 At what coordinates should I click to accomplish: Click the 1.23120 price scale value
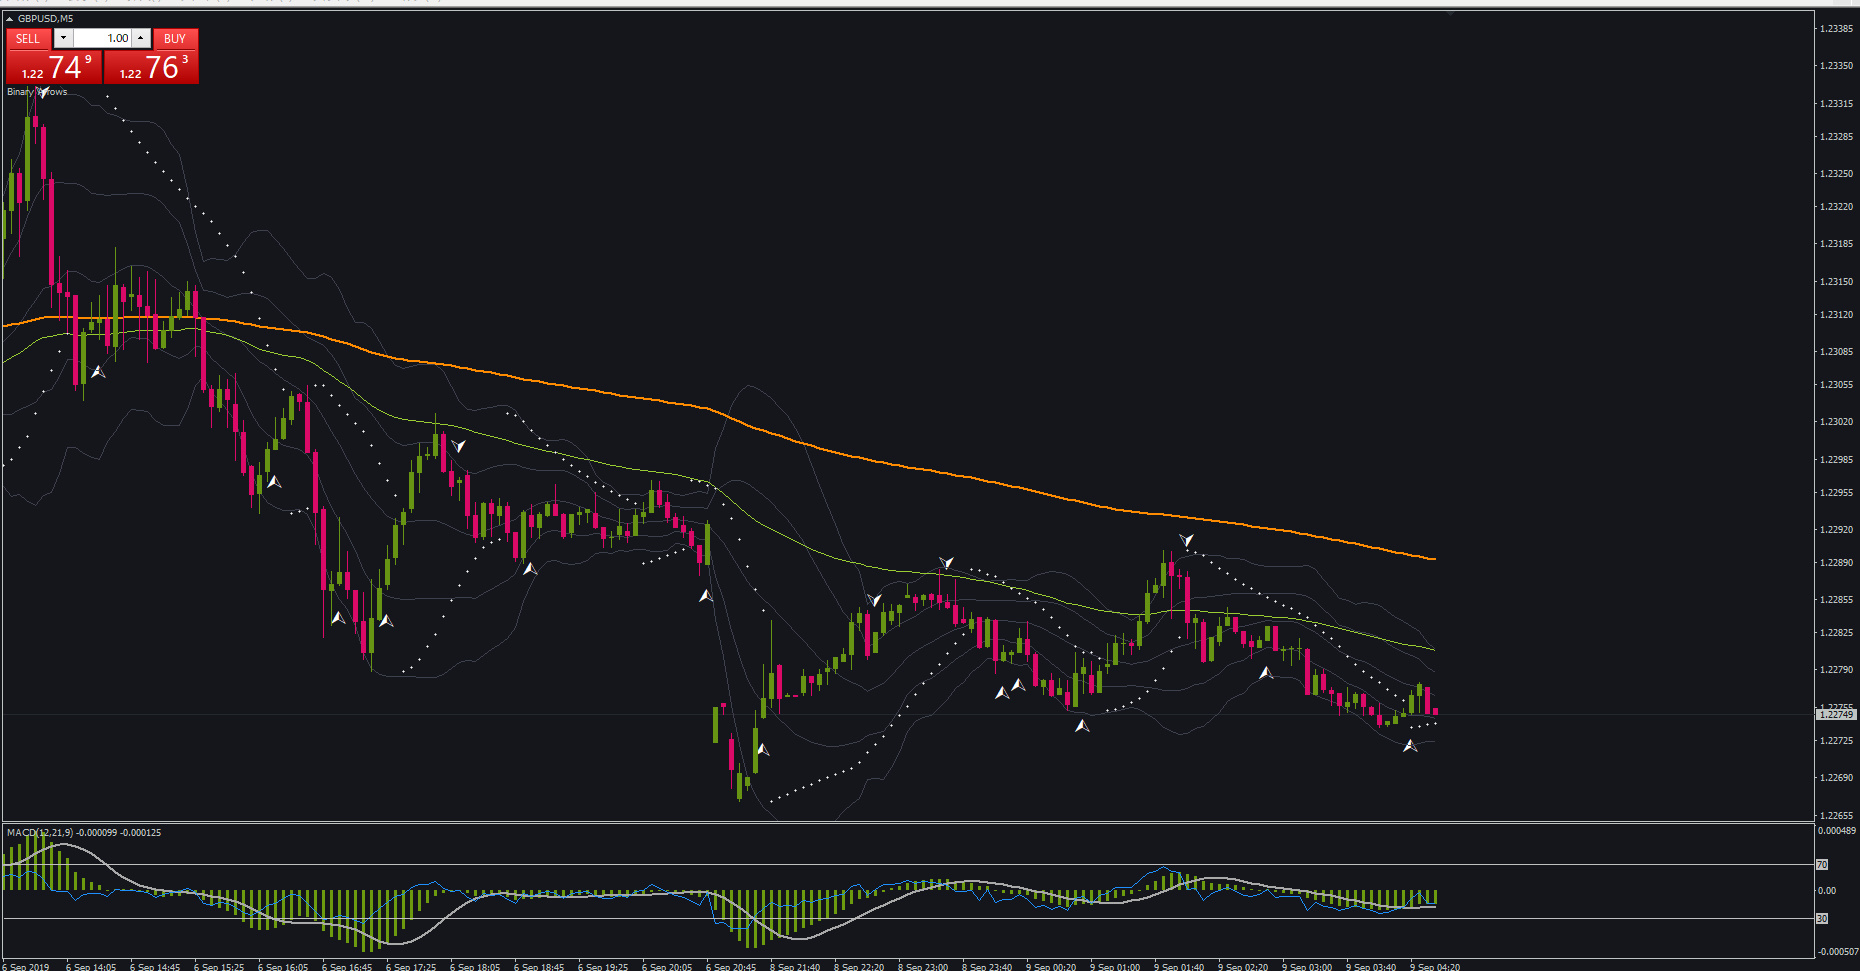coord(1836,315)
